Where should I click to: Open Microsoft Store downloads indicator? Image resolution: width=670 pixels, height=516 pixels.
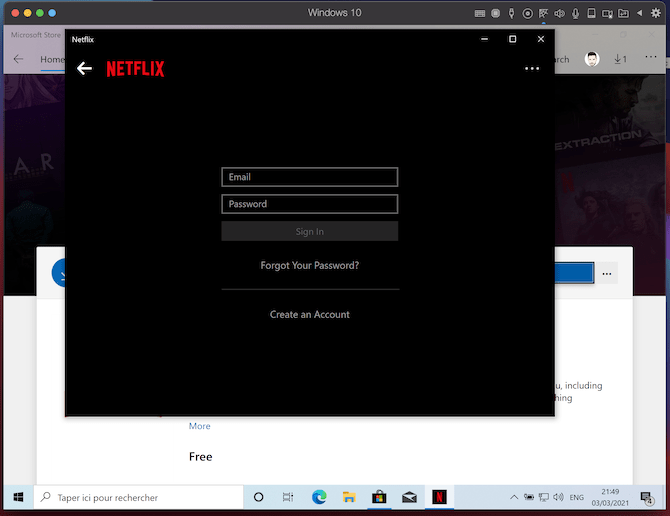tap(620, 59)
